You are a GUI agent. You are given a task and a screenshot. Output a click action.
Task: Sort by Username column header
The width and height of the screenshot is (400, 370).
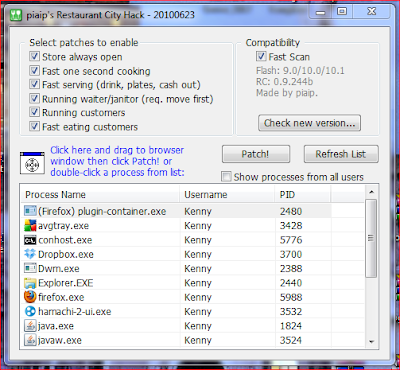pos(228,195)
